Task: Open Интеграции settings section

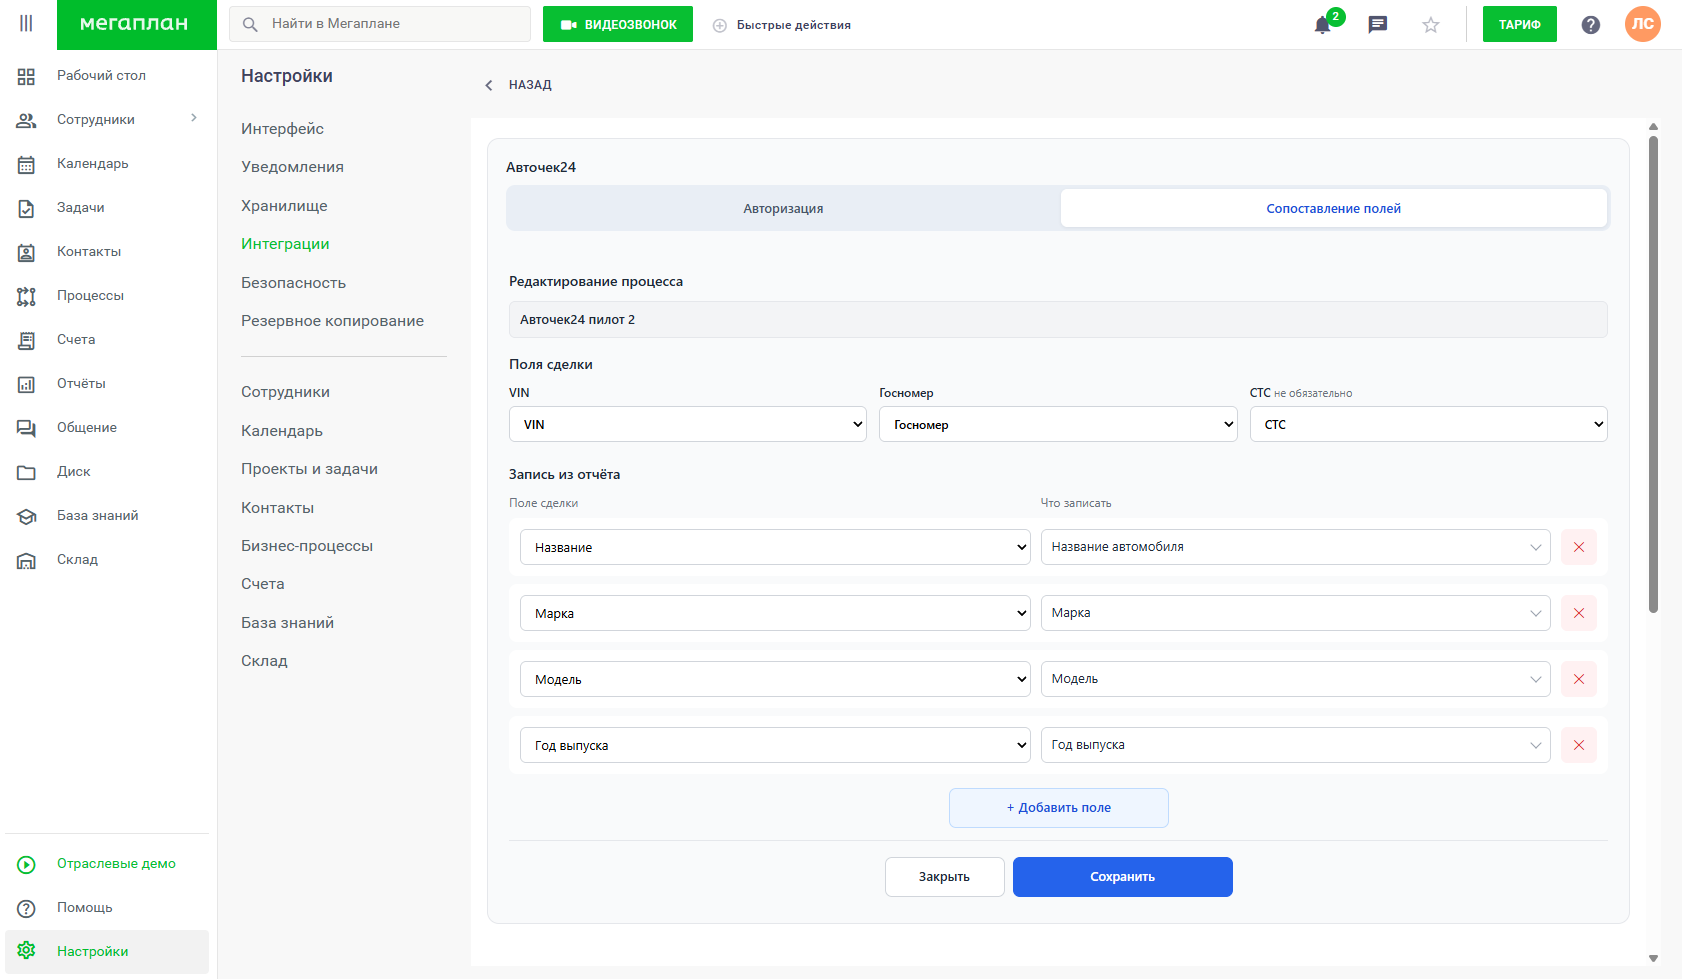Action: pyautogui.click(x=285, y=244)
